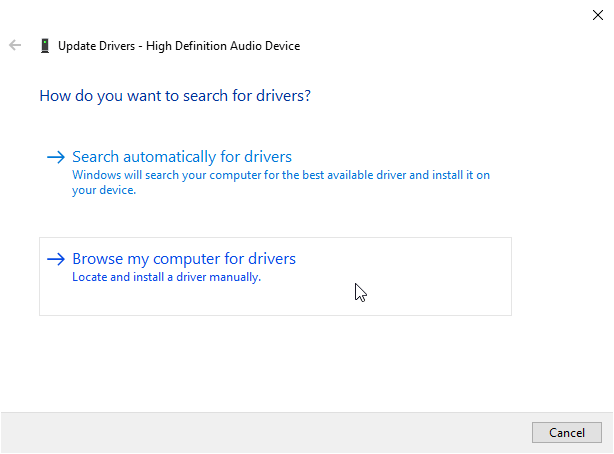The height and width of the screenshot is (454, 614).
Task: Click the arrow icon beside Browse my computer
Action: (x=56, y=259)
